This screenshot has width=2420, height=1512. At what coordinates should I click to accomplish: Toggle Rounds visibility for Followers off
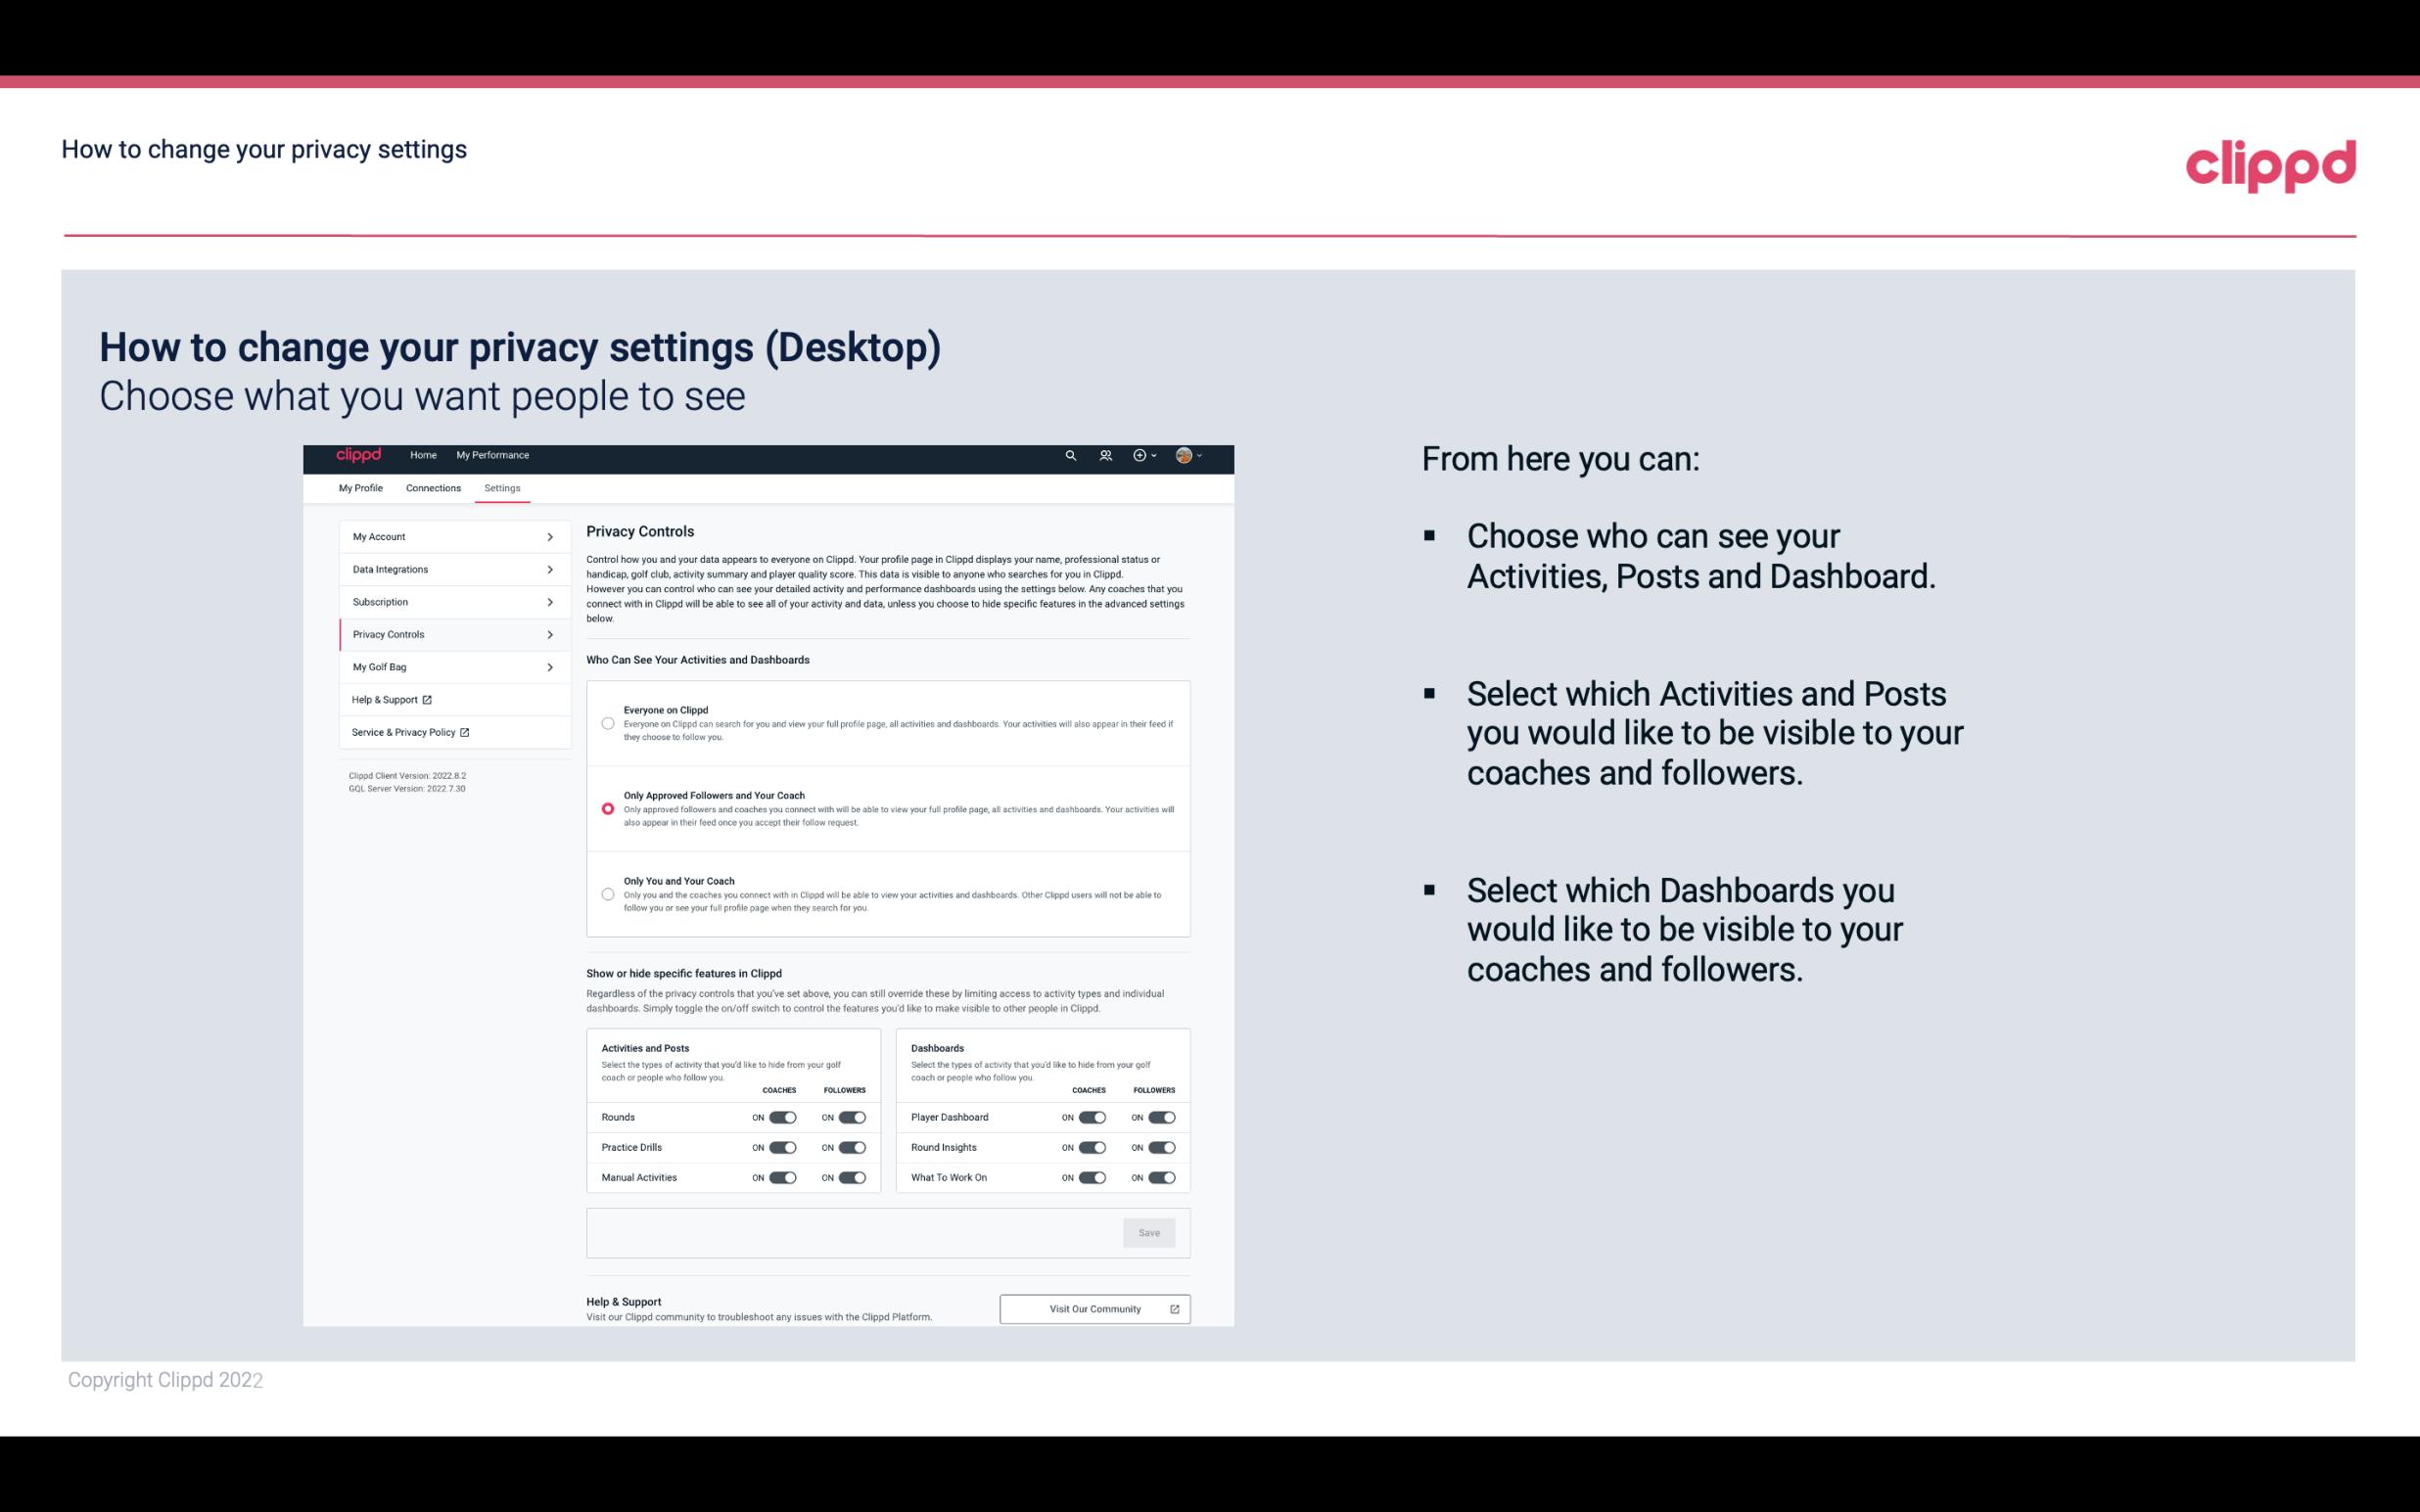pyautogui.click(x=852, y=1117)
